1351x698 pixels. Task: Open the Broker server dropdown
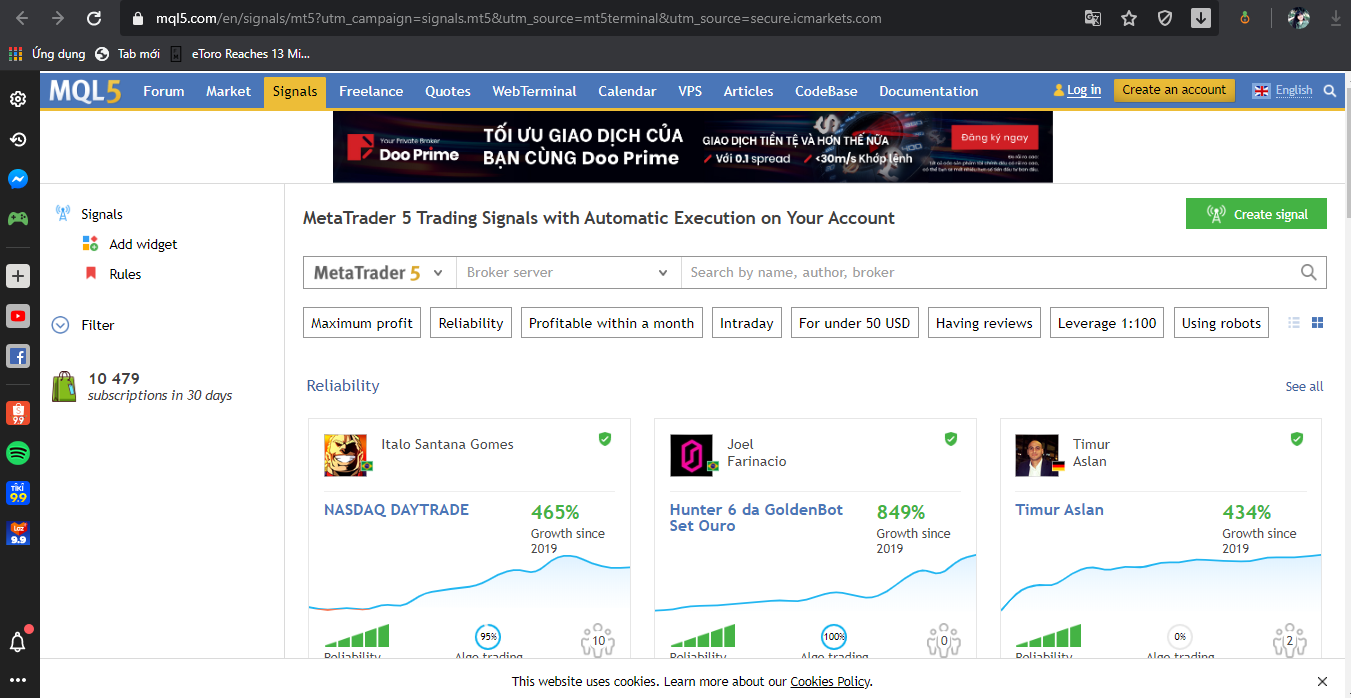568,272
